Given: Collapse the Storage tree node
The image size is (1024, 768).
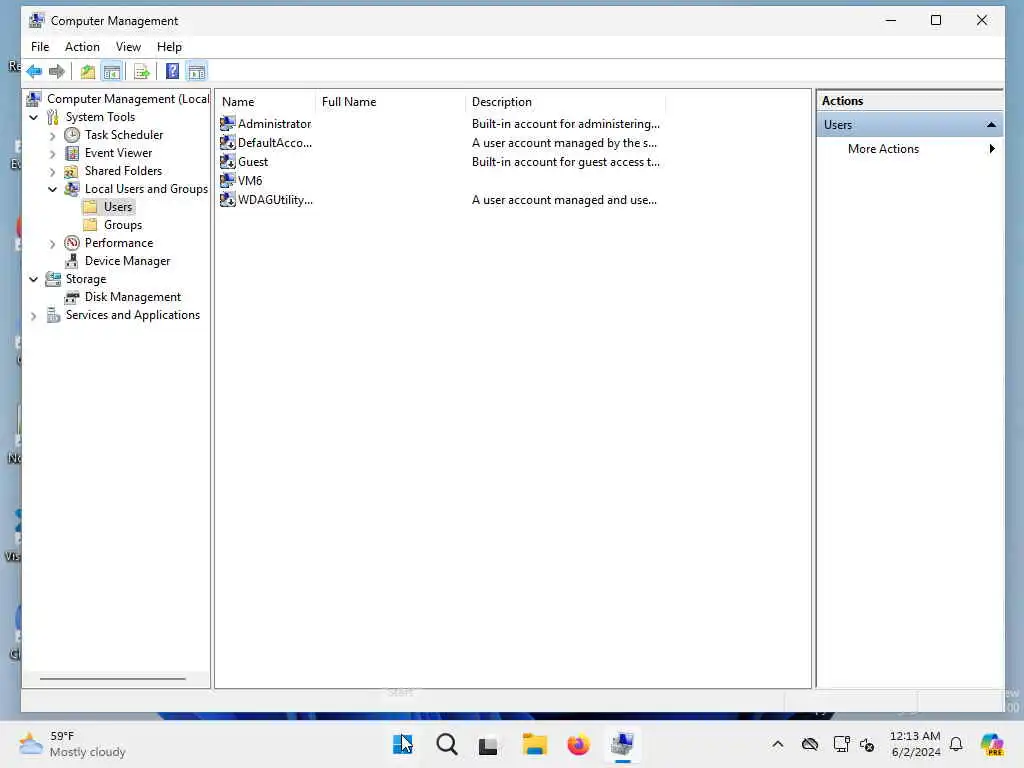Looking at the screenshot, I should click(x=34, y=280).
